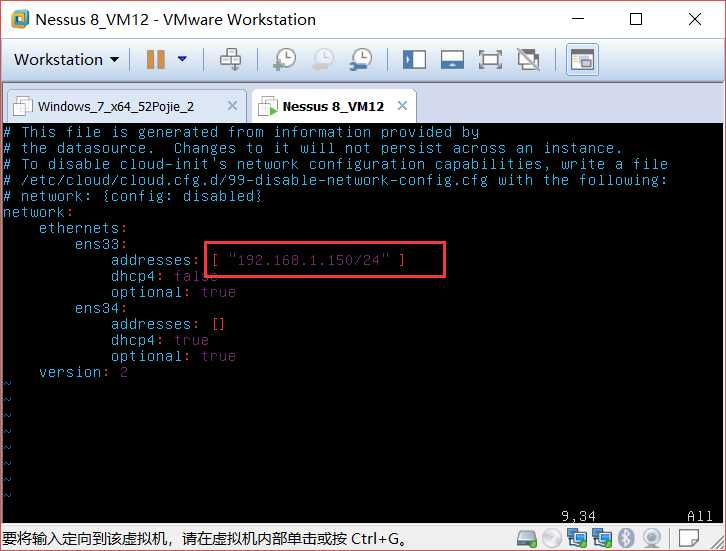Switch to the Windows_7_x64_52Pojie_2 tab

116,106
